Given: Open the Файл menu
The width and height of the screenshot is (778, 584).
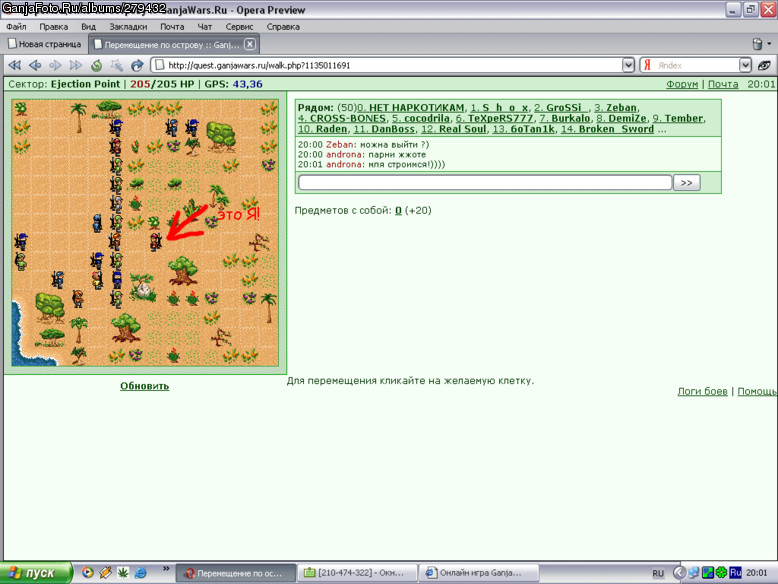Looking at the screenshot, I should tap(16, 27).
